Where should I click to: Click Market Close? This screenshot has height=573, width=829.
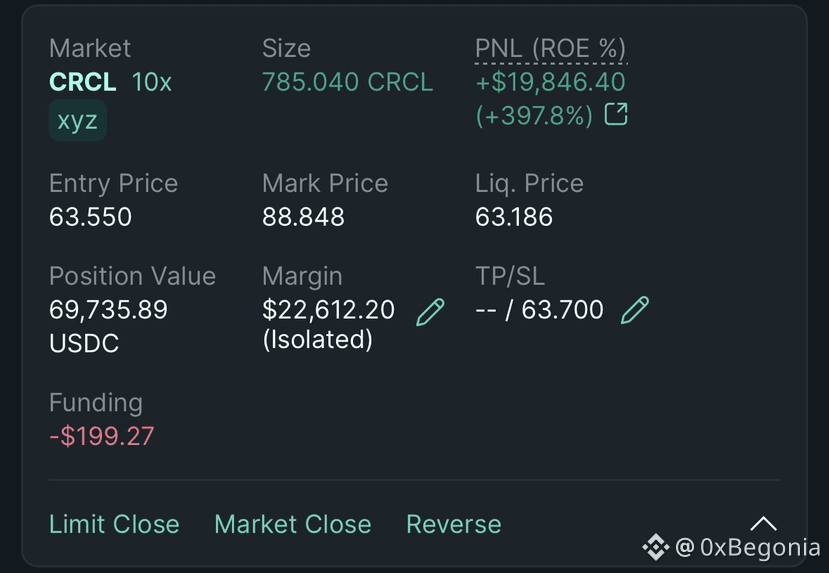[x=293, y=524]
